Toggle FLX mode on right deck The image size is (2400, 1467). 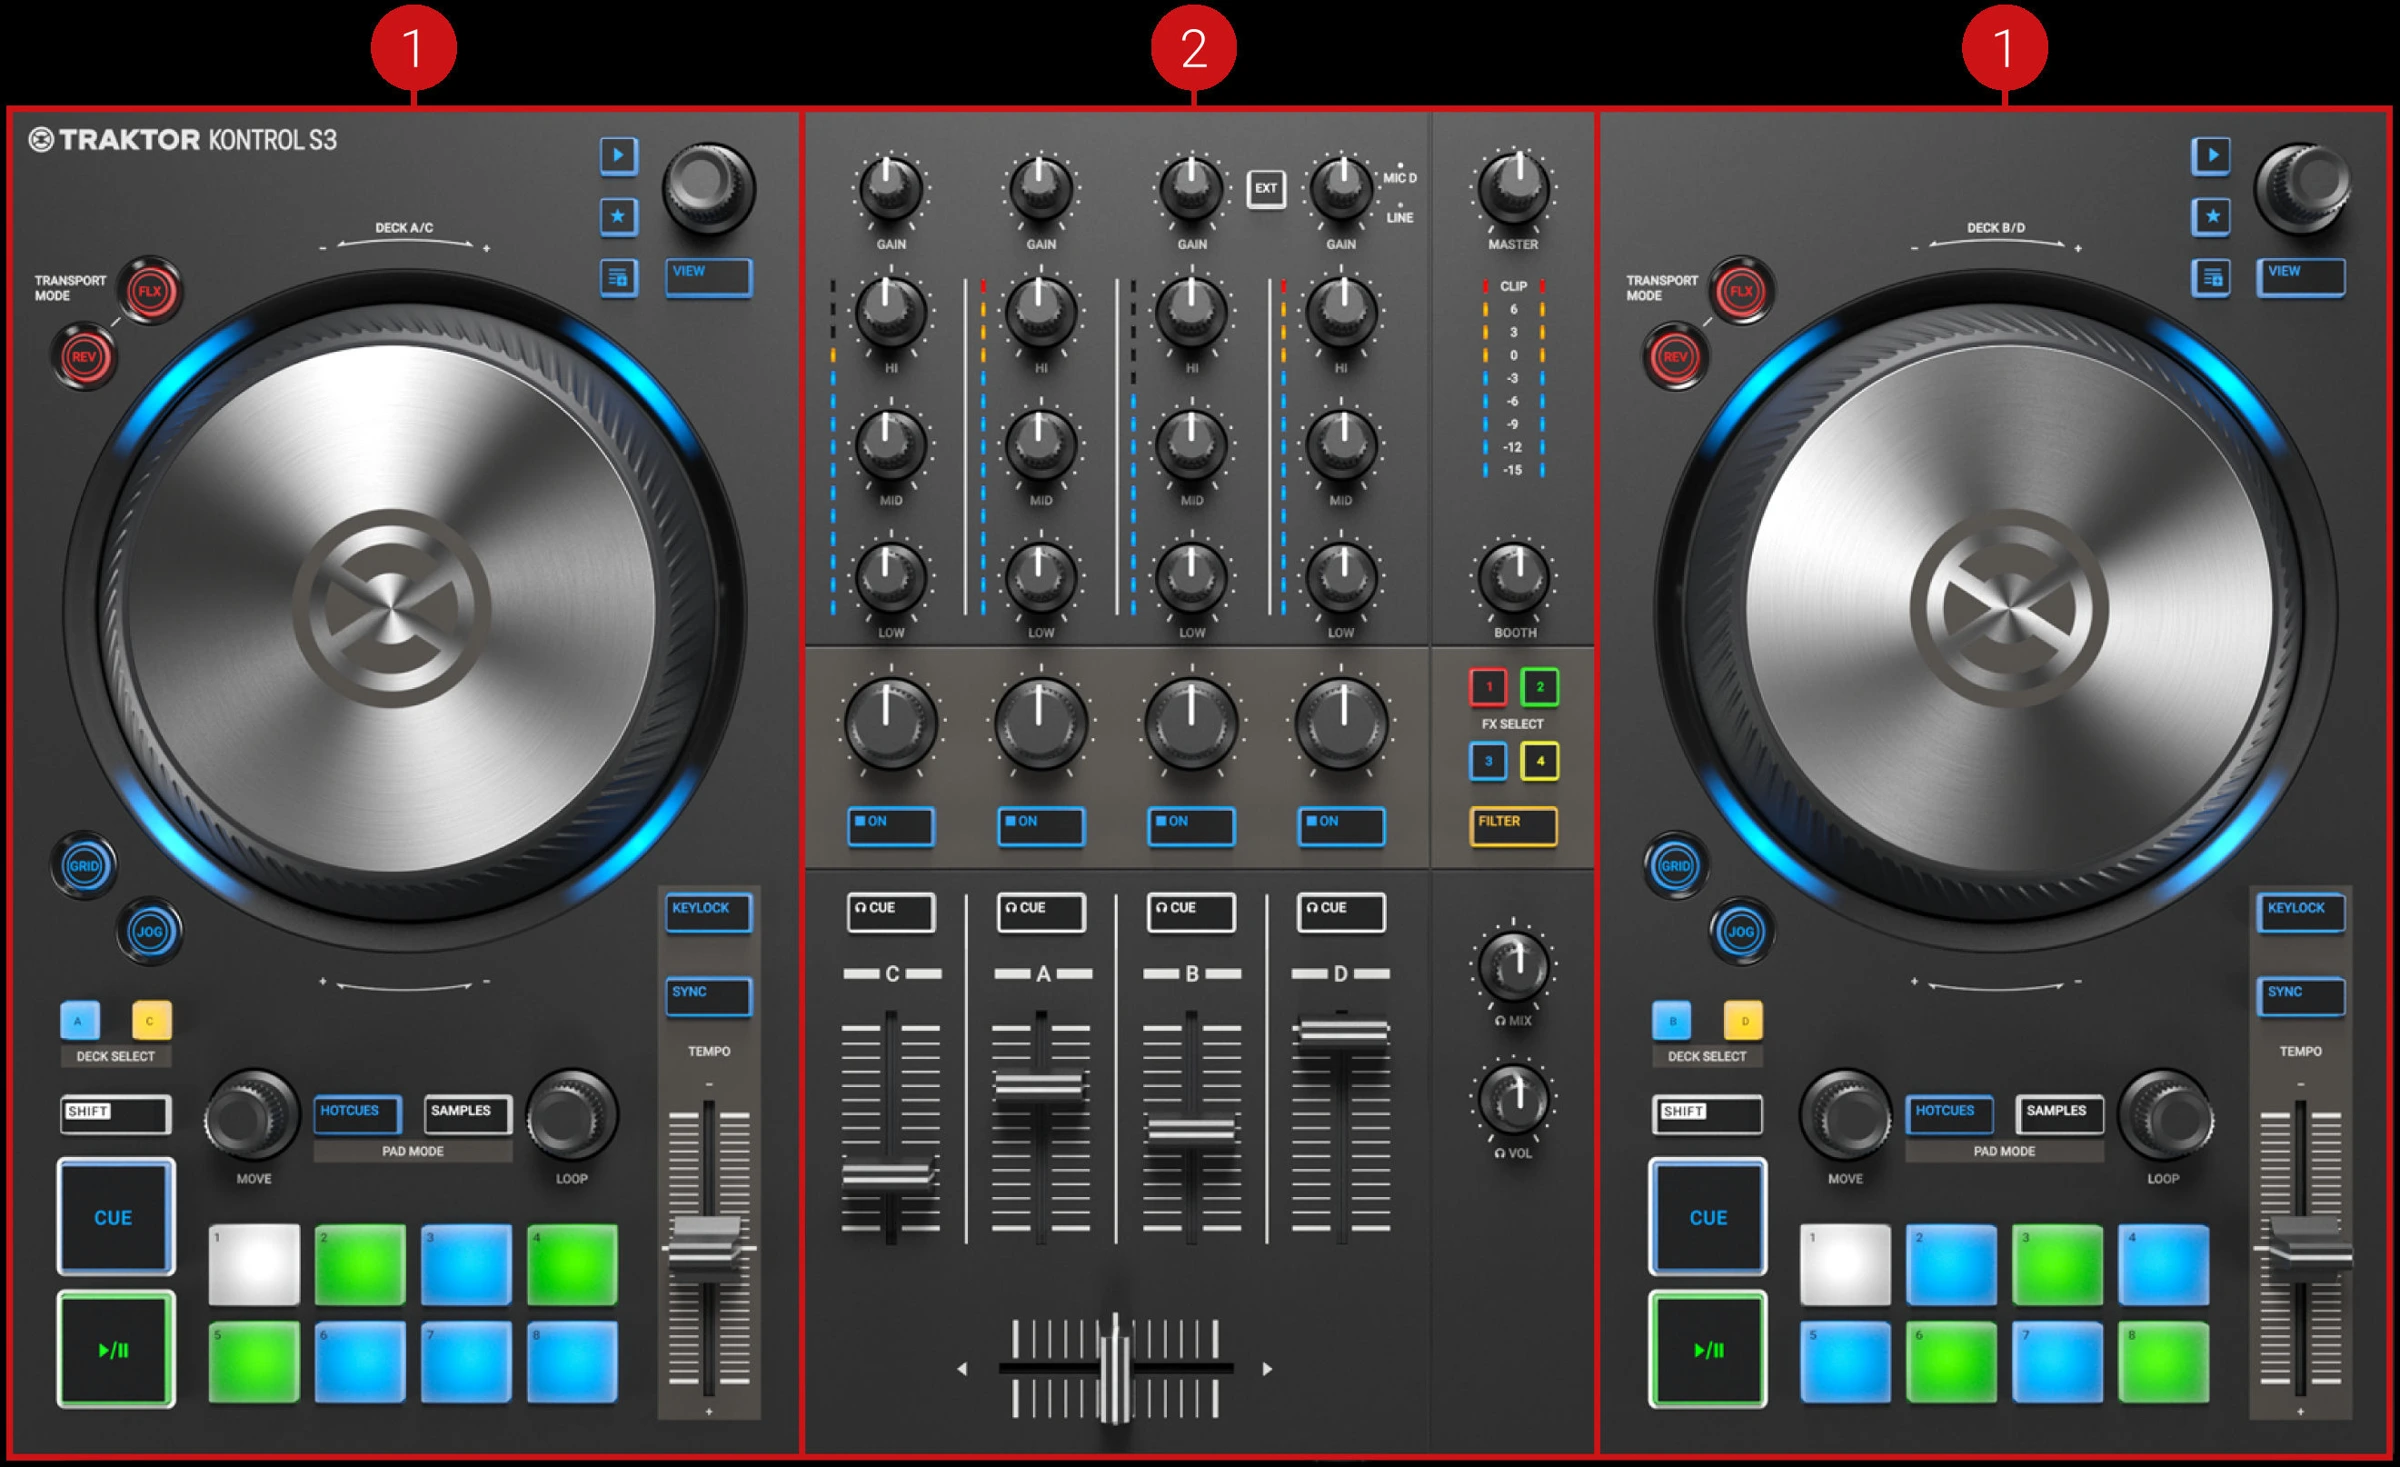tap(1742, 291)
